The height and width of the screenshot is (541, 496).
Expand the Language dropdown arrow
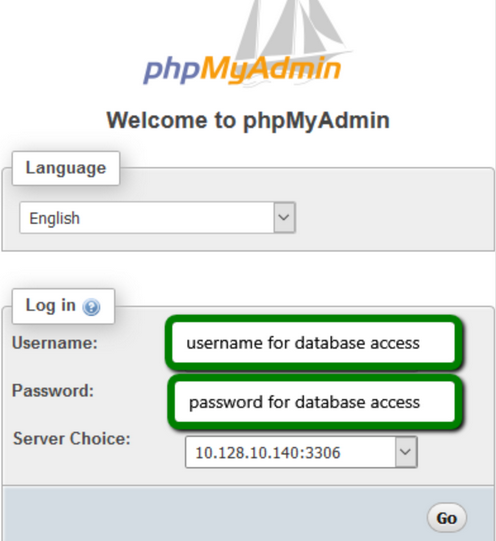[284, 218]
